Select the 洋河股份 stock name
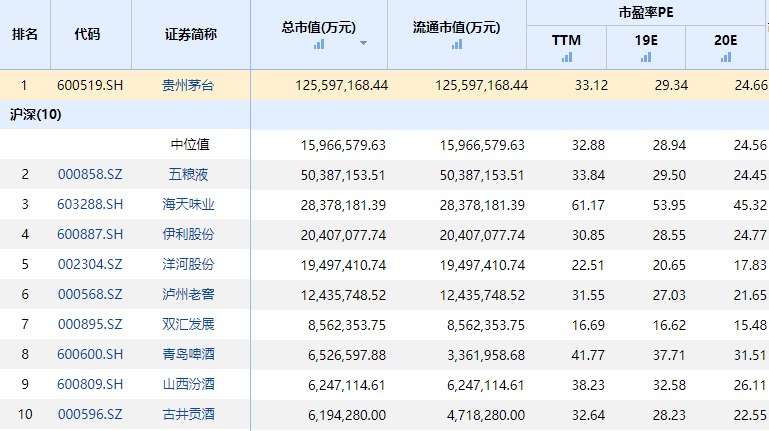The height and width of the screenshot is (431, 769). pyautogui.click(x=188, y=265)
